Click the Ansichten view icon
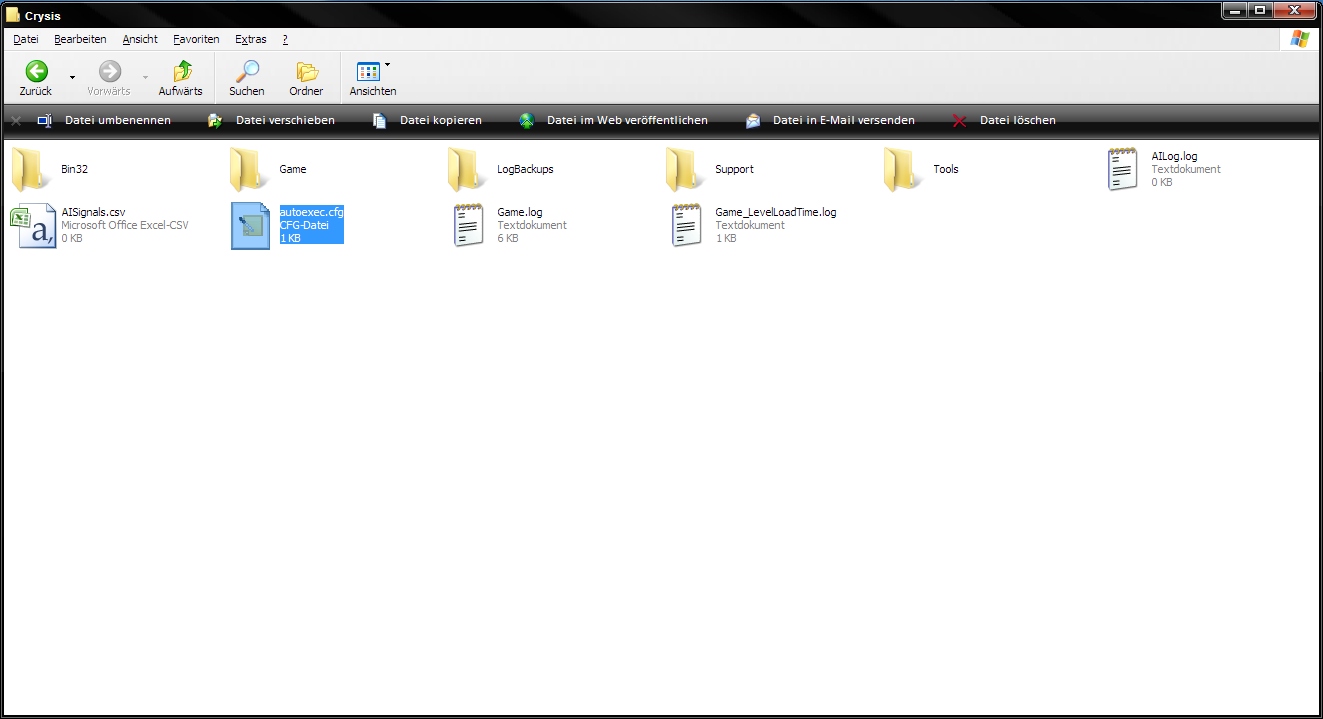1323x719 pixels. coord(368,71)
